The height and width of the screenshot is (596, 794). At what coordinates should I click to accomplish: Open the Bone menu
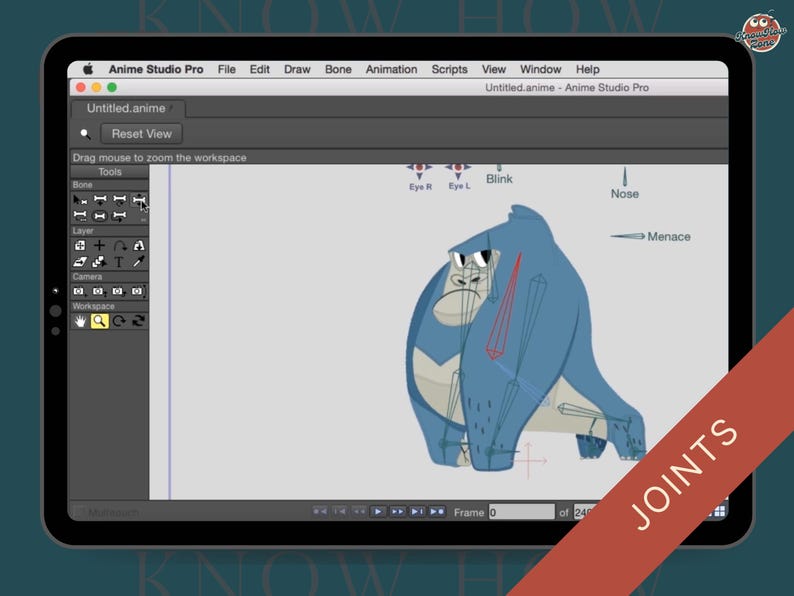point(338,69)
